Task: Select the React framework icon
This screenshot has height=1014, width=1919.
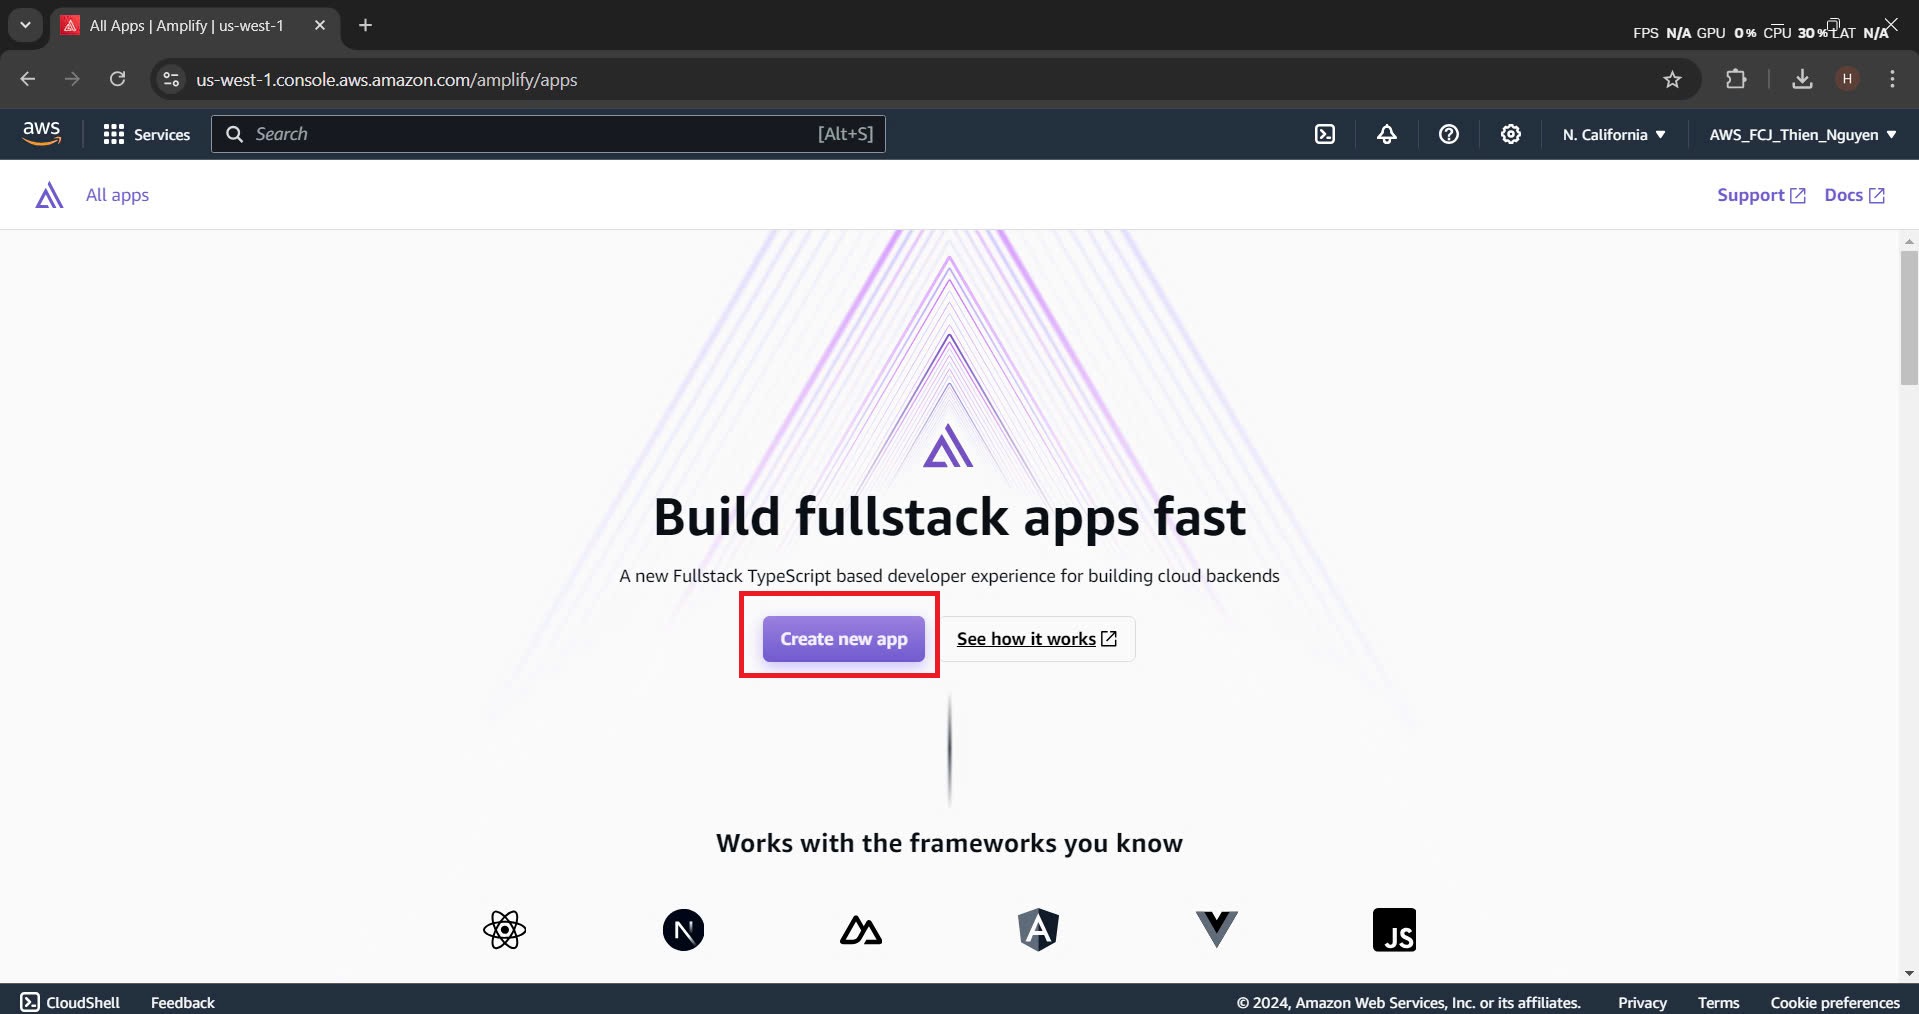Action: pos(503,929)
